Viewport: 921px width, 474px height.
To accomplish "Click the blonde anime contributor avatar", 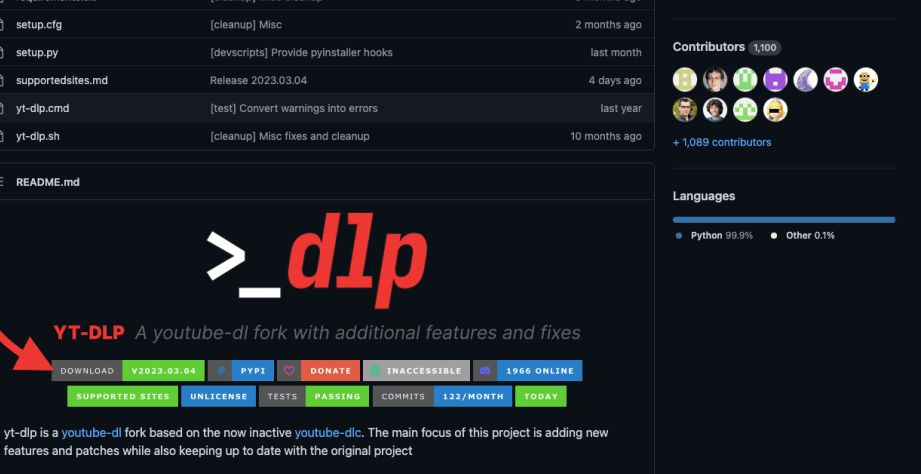I will pyautogui.click(x=775, y=109).
